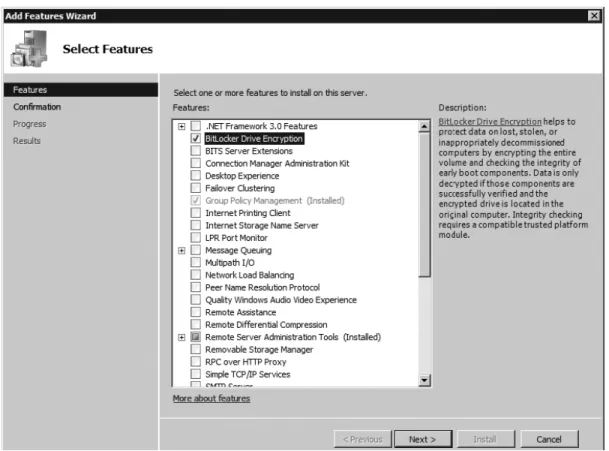Click the features list scroll down arrow
Viewport: 609px width, 451px height.
click(x=424, y=380)
